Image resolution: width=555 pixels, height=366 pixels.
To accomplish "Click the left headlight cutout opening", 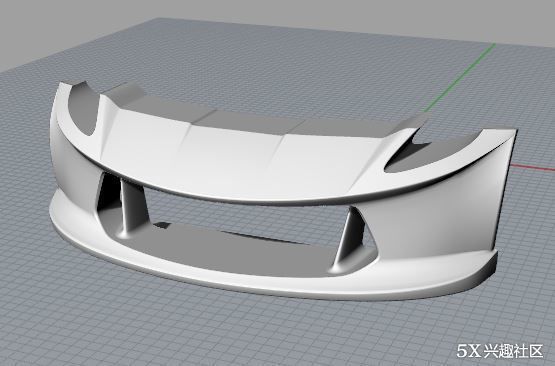I will [82, 110].
